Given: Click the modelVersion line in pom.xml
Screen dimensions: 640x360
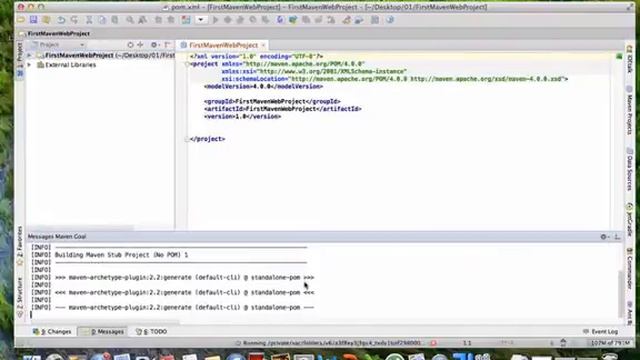Looking at the screenshot, I should click(x=263, y=87).
